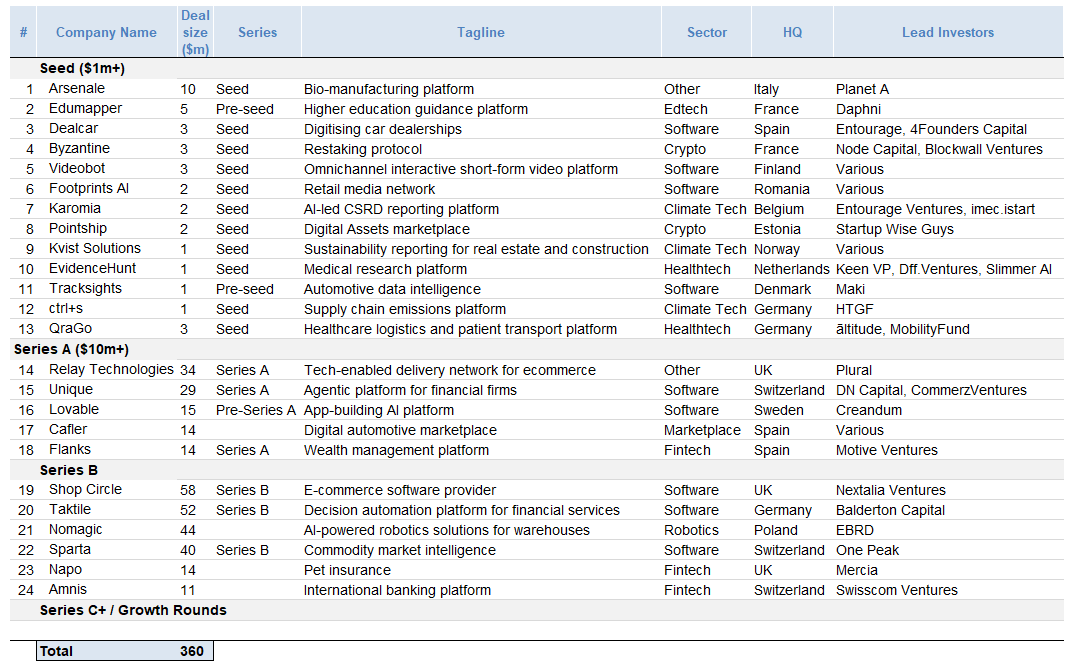Click the 'Relay Technologies' cell
The width and height of the screenshot is (1077, 672).
point(111,369)
